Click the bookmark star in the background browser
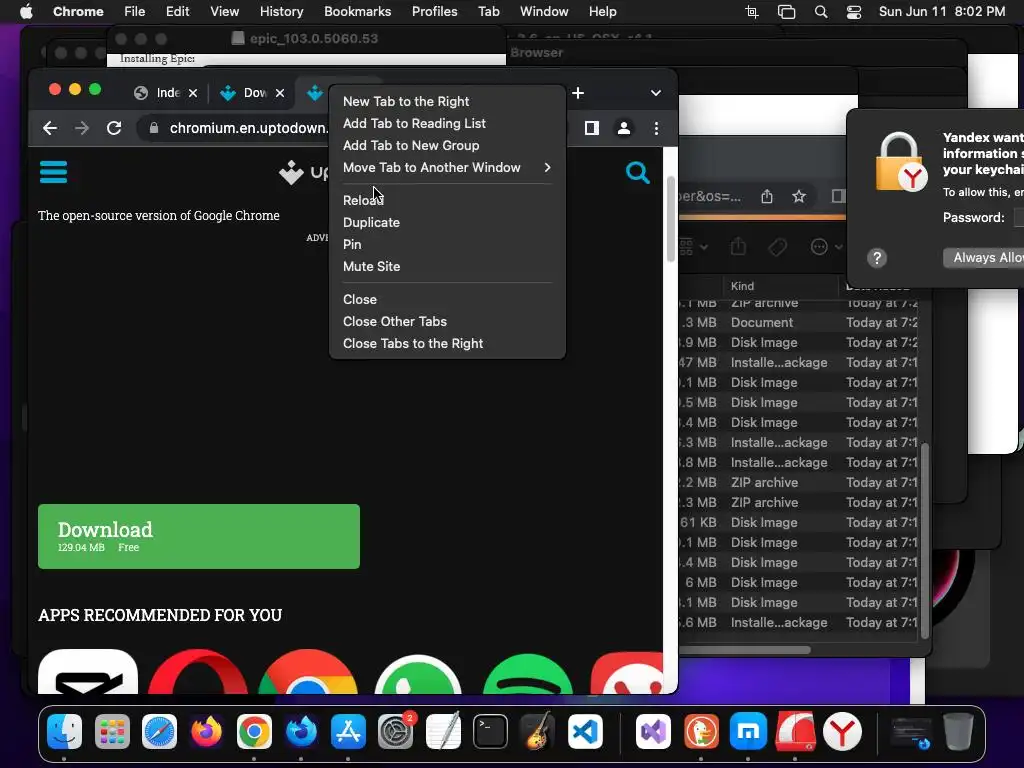This screenshot has height=768, width=1024. coord(799,196)
